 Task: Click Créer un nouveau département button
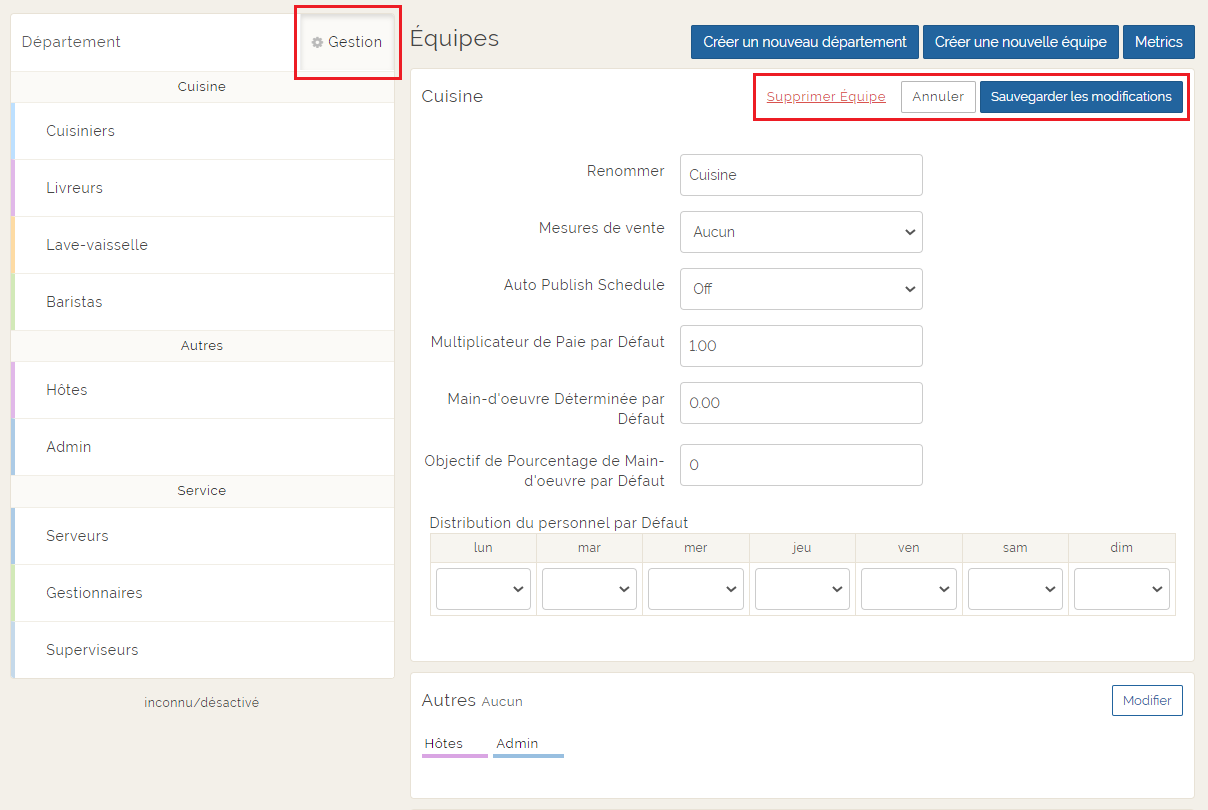[804, 42]
